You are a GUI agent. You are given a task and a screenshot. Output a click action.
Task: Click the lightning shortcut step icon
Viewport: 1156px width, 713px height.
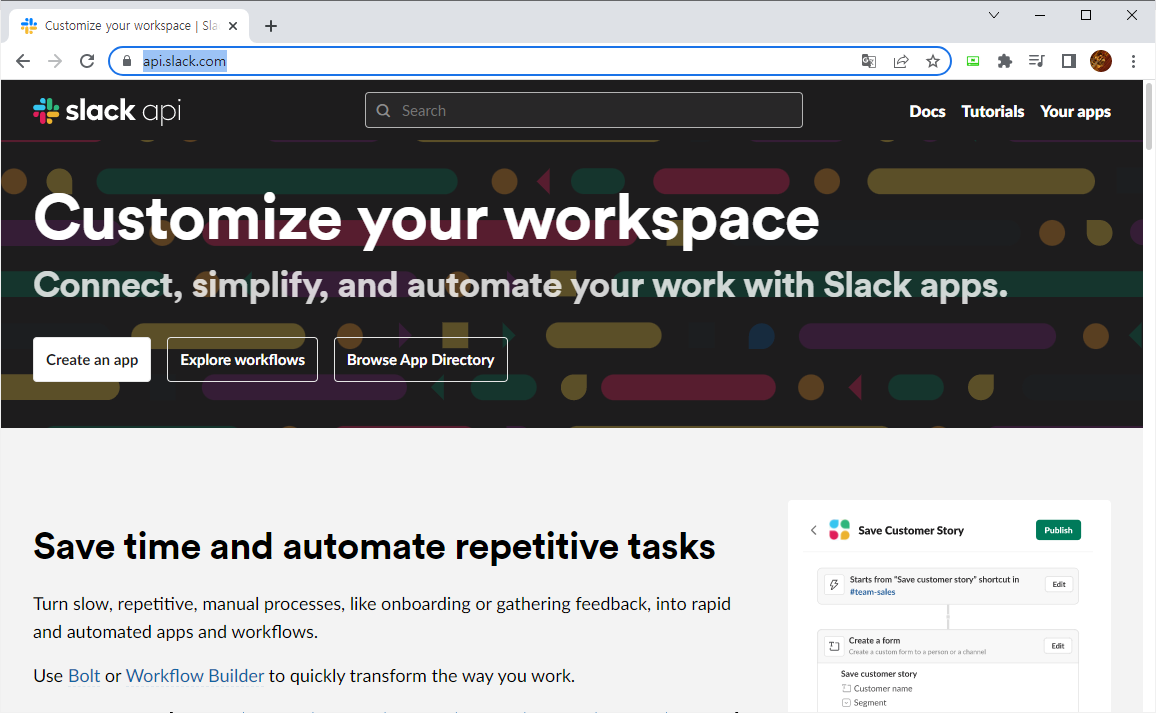[834, 585]
